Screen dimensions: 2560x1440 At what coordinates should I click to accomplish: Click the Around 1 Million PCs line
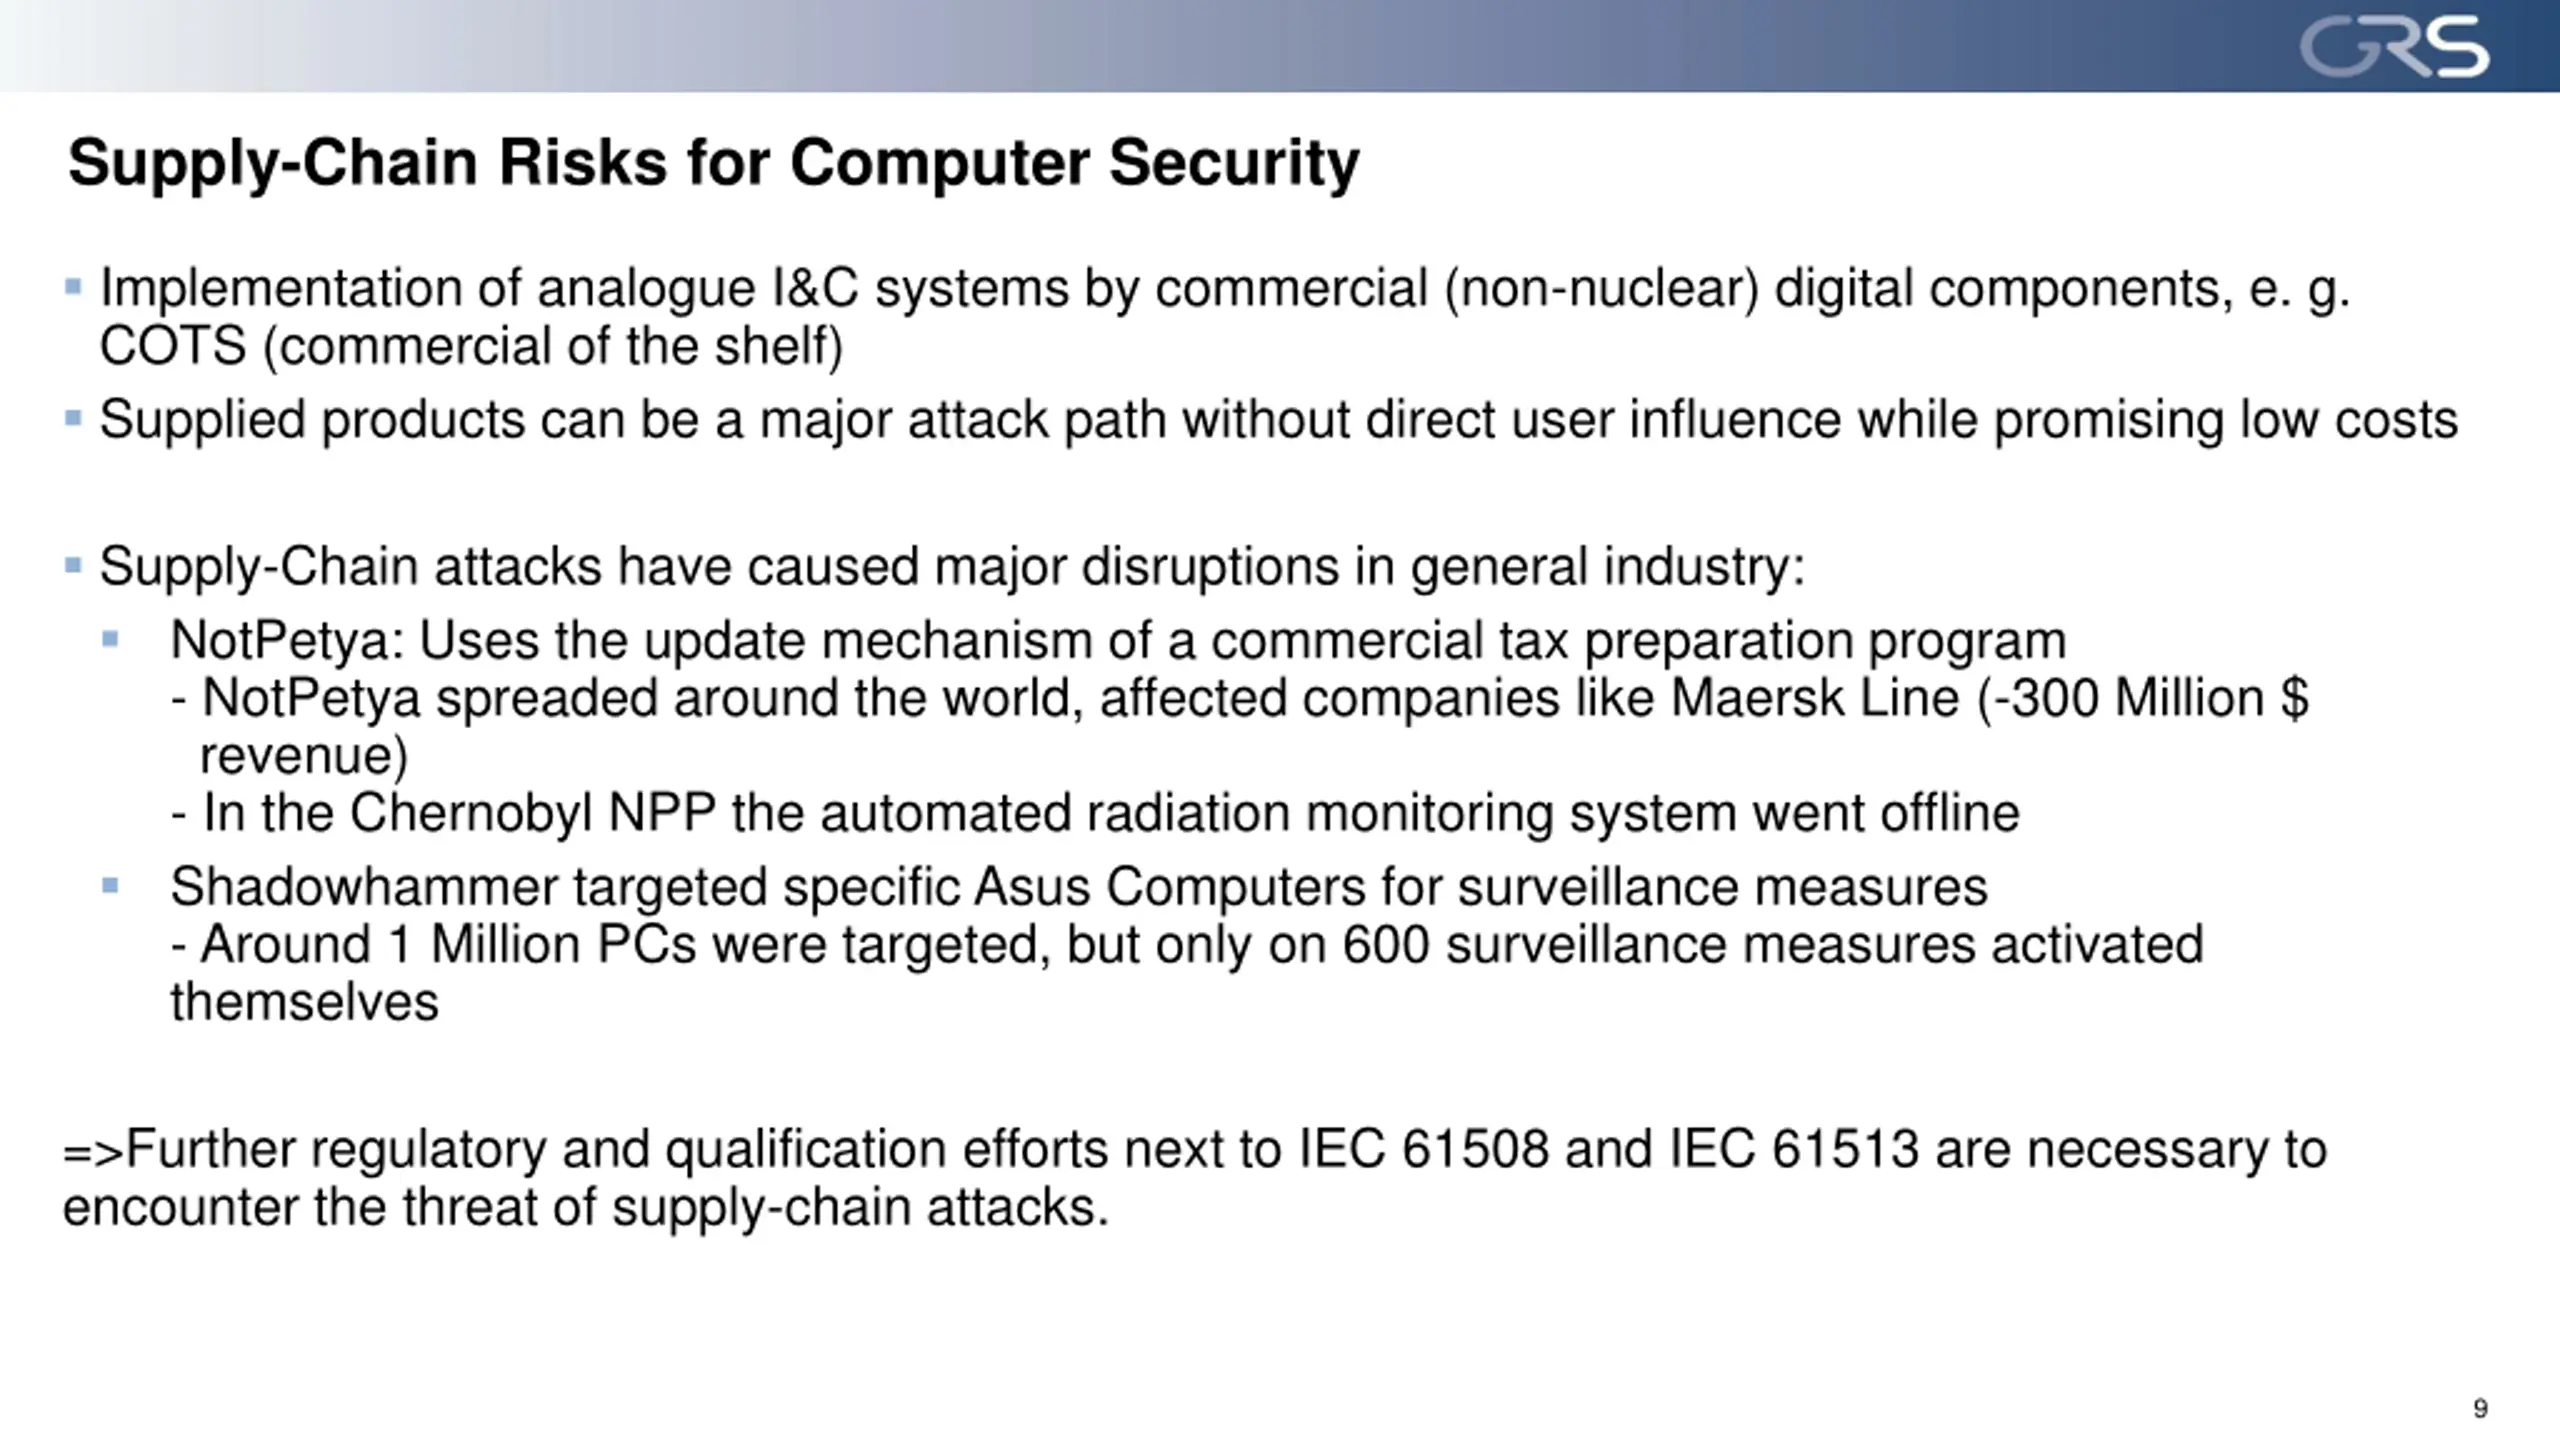pos(1187,944)
